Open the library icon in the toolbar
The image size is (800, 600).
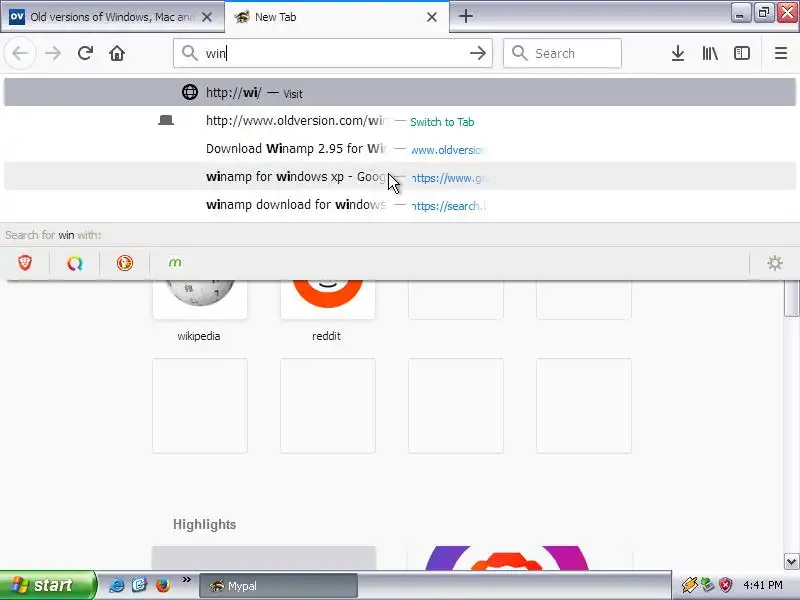coord(710,53)
